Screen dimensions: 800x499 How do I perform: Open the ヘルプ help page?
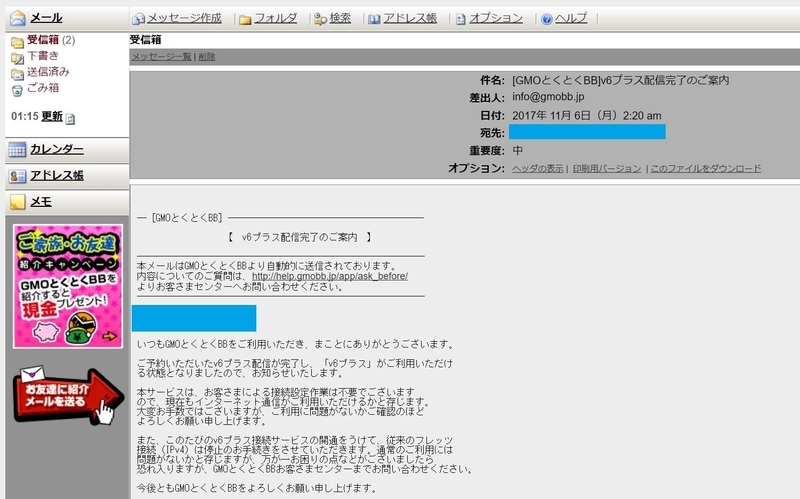tap(571, 18)
